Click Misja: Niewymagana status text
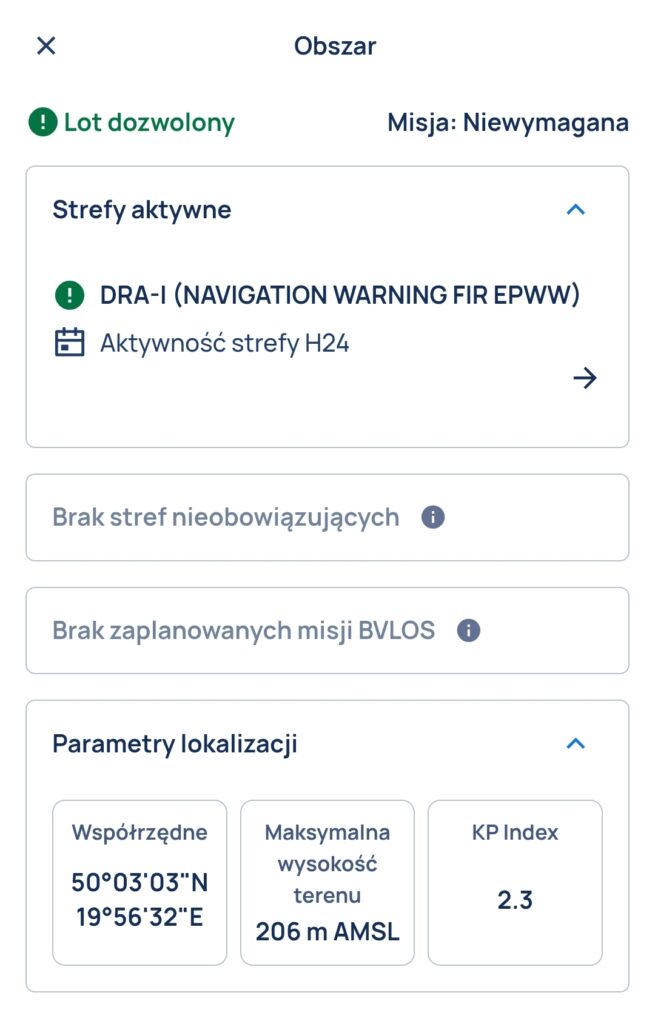 click(x=508, y=123)
